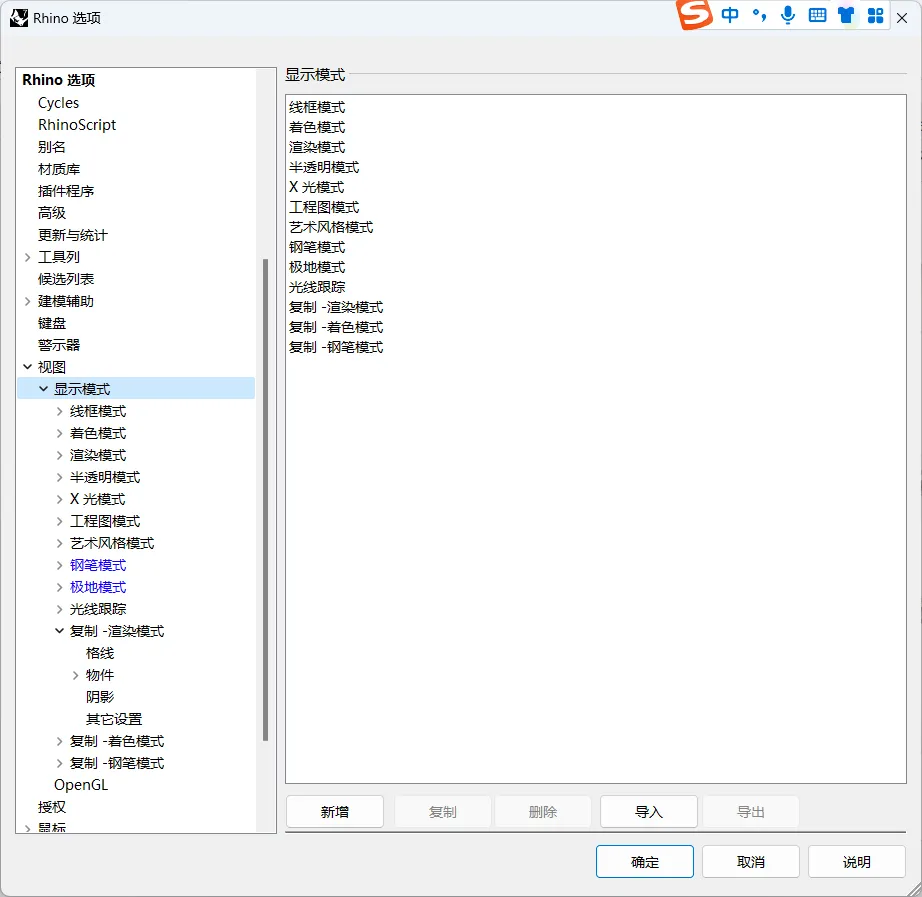This screenshot has width=922, height=897.
Task: Expand 工程图模式 in the tree
Action: pyautogui.click(x=59, y=521)
